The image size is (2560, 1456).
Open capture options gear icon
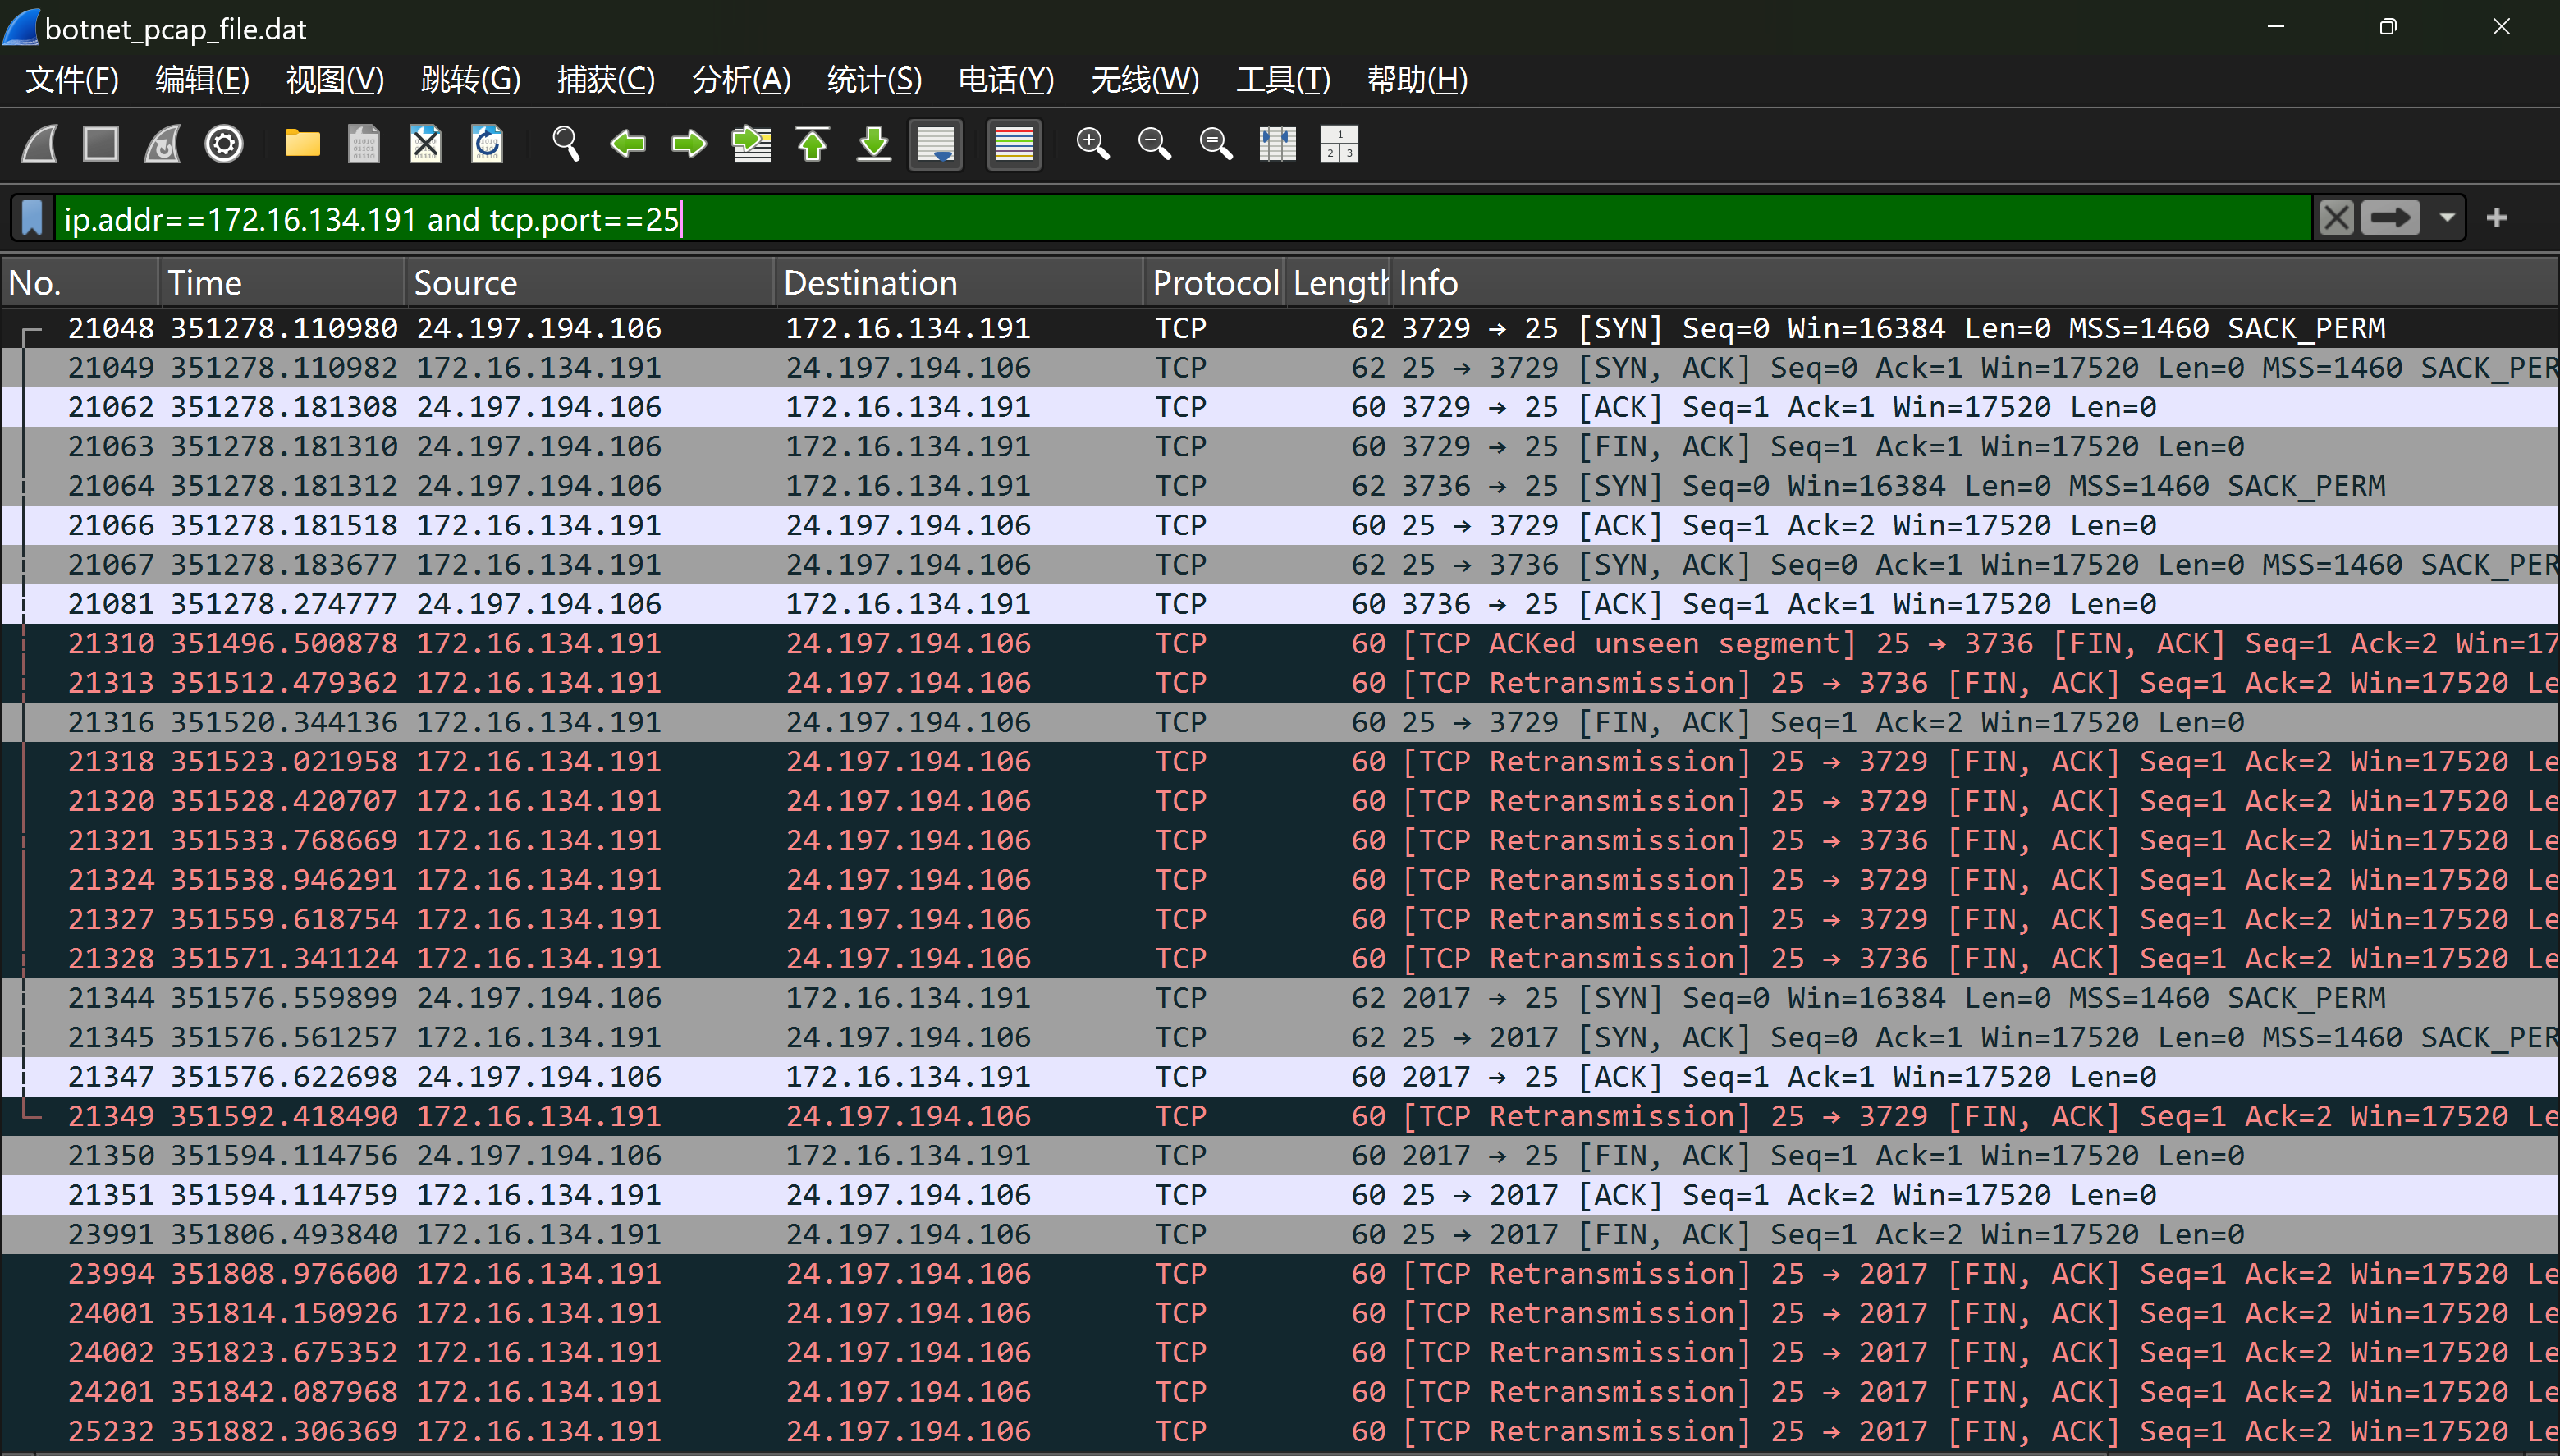[223, 144]
